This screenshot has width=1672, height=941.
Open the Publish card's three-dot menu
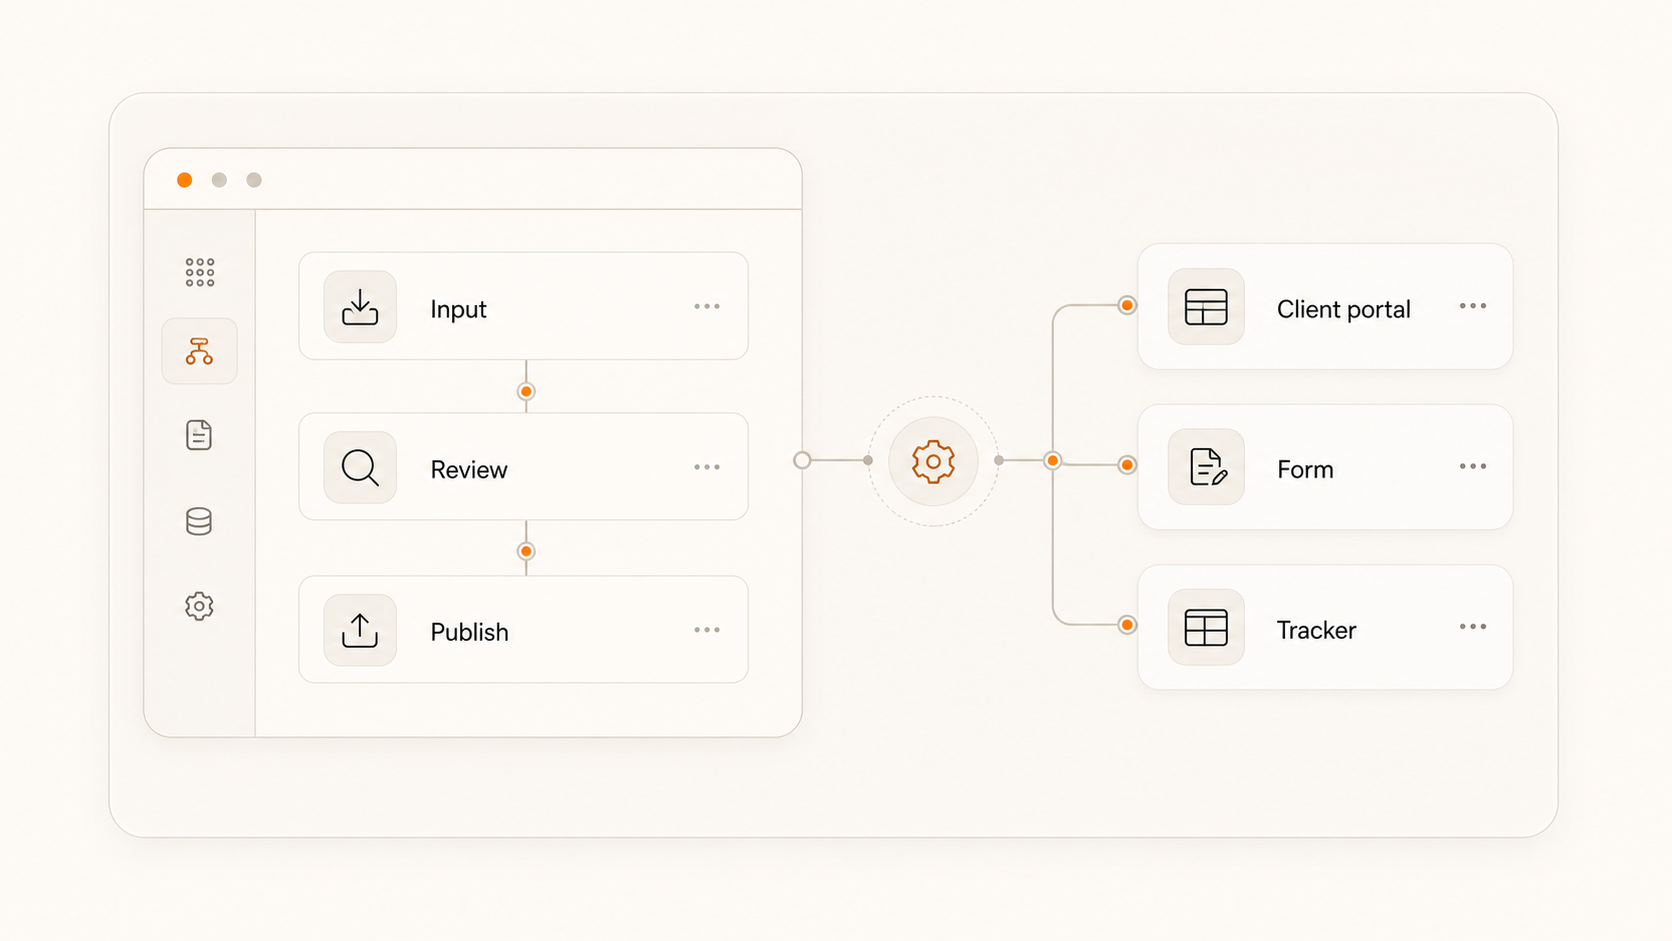tap(707, 630)
